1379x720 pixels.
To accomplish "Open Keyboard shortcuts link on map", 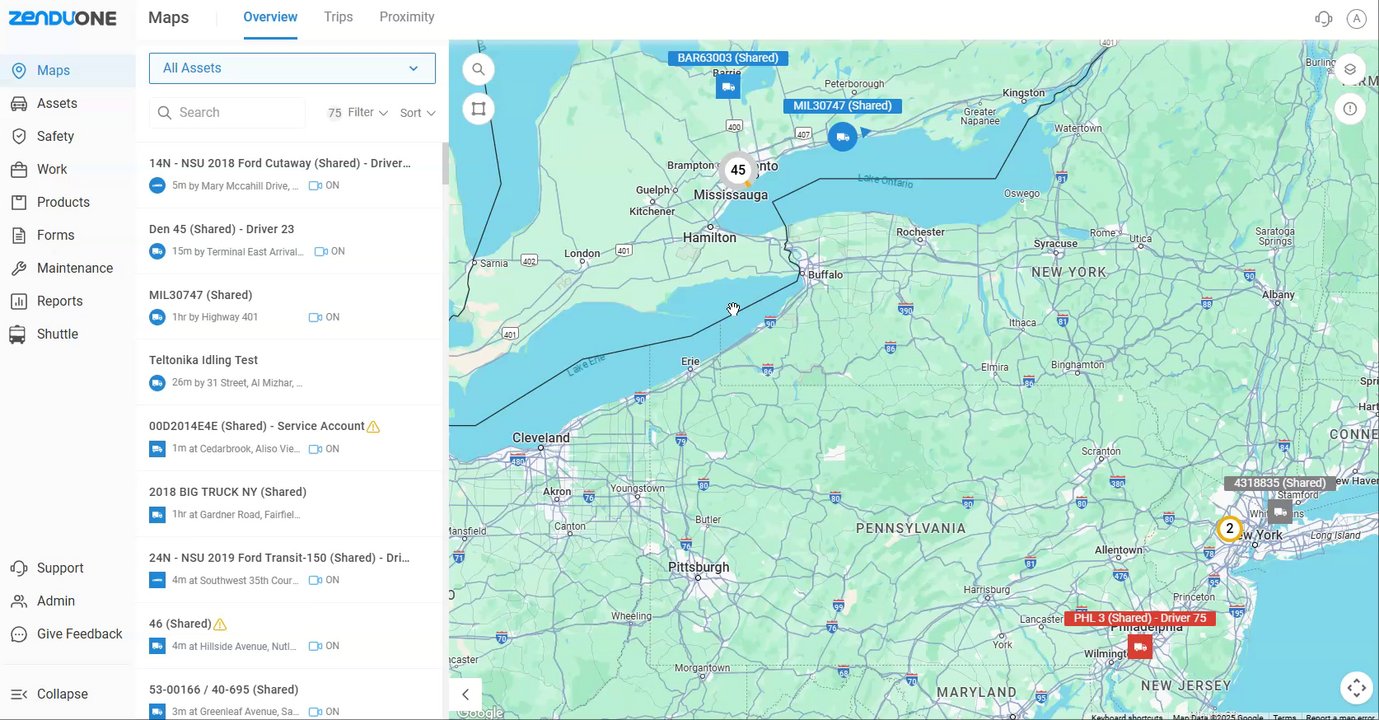I will point(1127,716).
